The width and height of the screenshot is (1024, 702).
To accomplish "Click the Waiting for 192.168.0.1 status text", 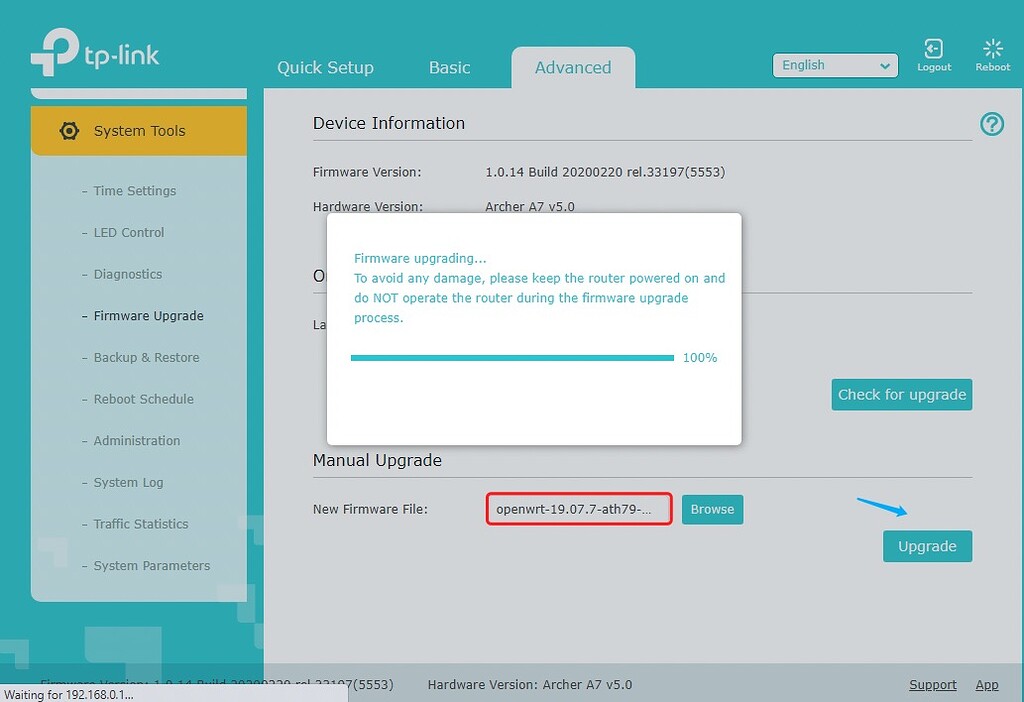I will coord(69,694).
